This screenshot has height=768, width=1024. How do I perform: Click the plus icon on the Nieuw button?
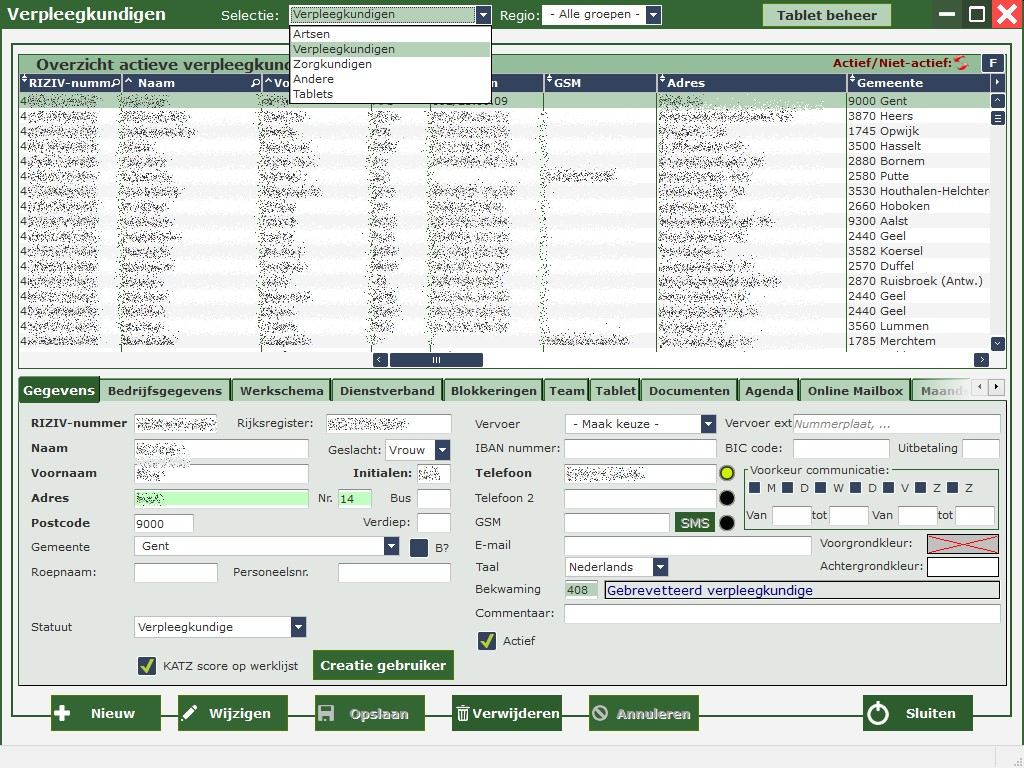point(62,713)
